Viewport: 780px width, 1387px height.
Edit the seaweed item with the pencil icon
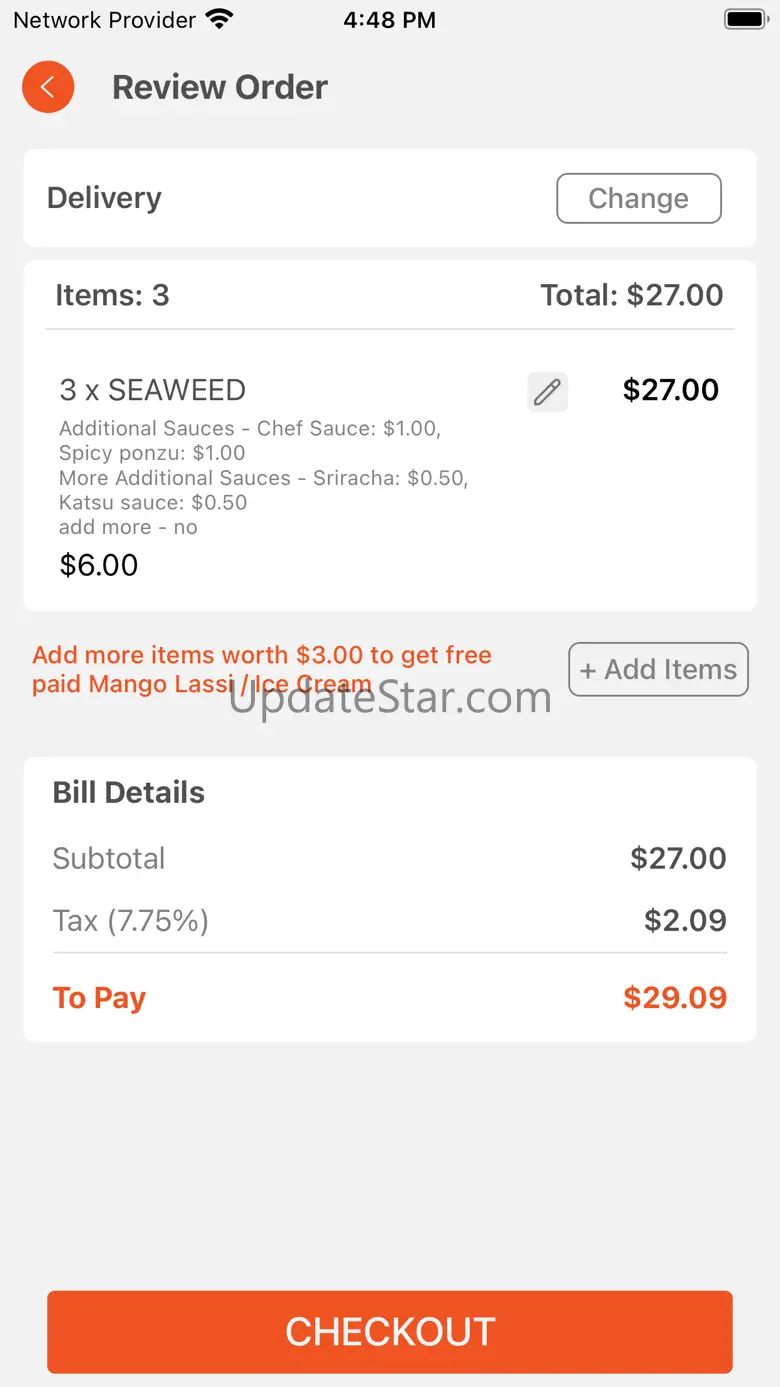547,392
